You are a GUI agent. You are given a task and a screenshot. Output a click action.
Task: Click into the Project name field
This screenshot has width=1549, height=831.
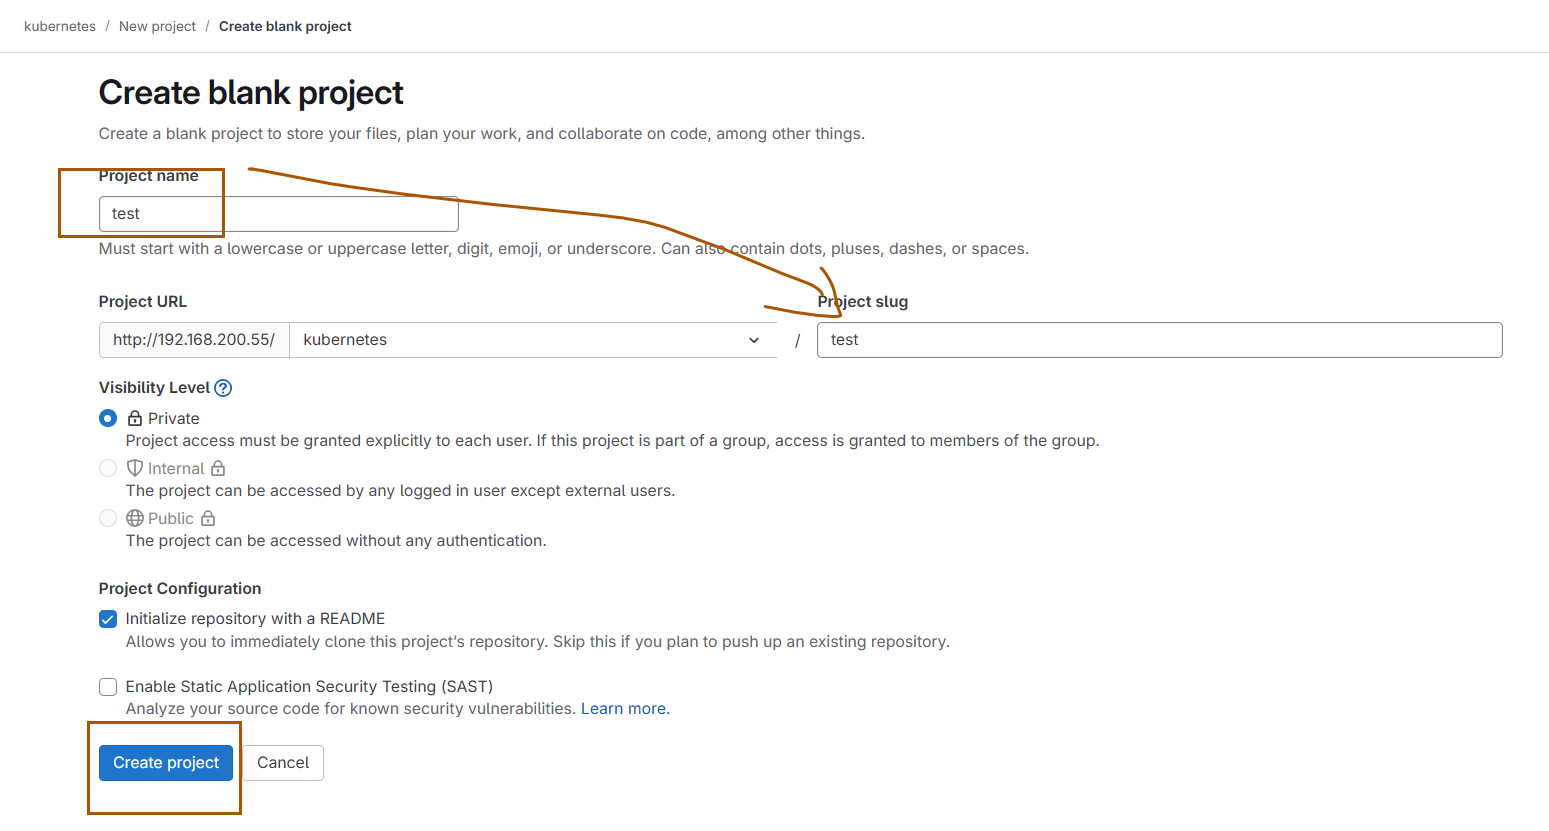279,214
